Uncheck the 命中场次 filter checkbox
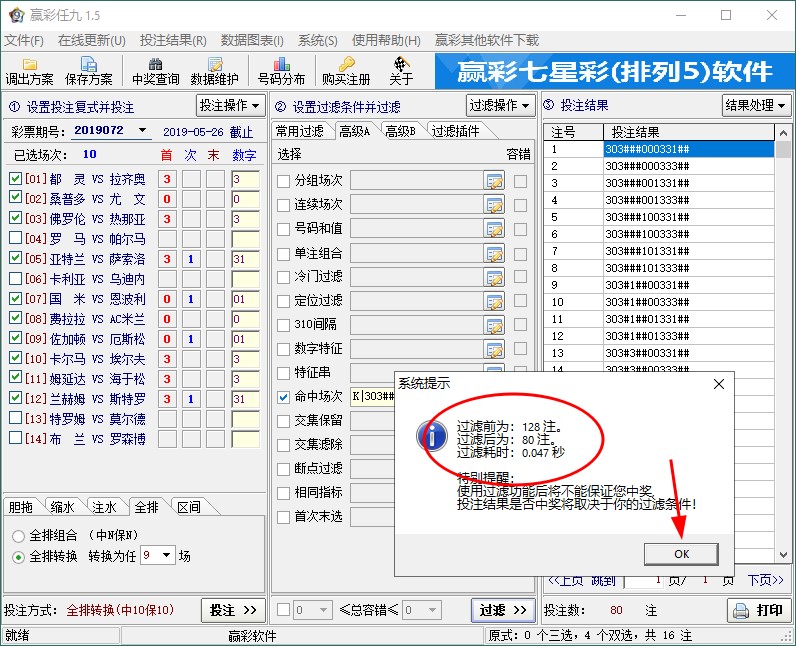This screenshot has width=796, height=646. [x=284, y=397]
